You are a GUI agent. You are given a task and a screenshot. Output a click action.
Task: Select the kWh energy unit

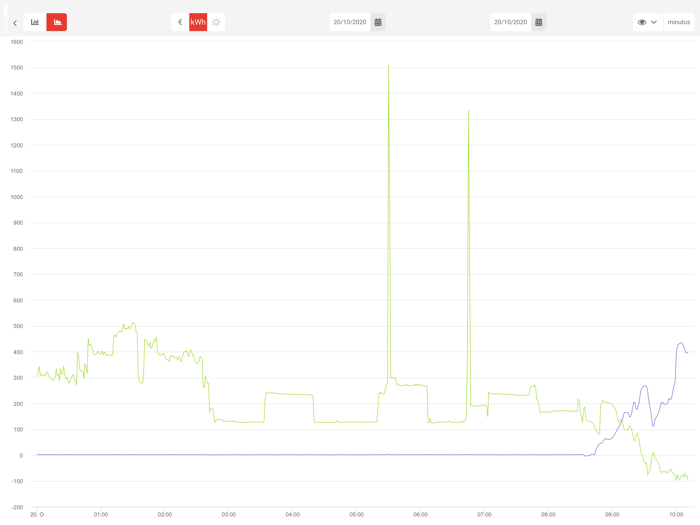click(x=198, y=22)
